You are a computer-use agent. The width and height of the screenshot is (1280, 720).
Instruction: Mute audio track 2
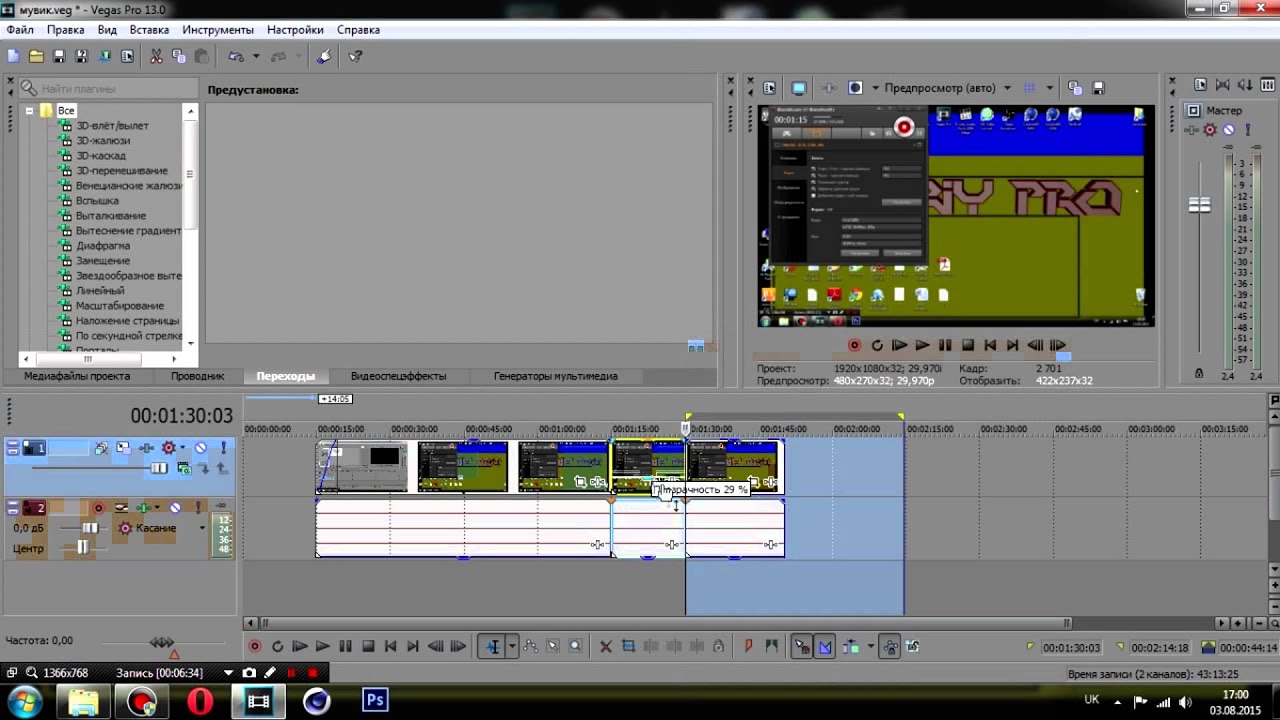point(176,508)
